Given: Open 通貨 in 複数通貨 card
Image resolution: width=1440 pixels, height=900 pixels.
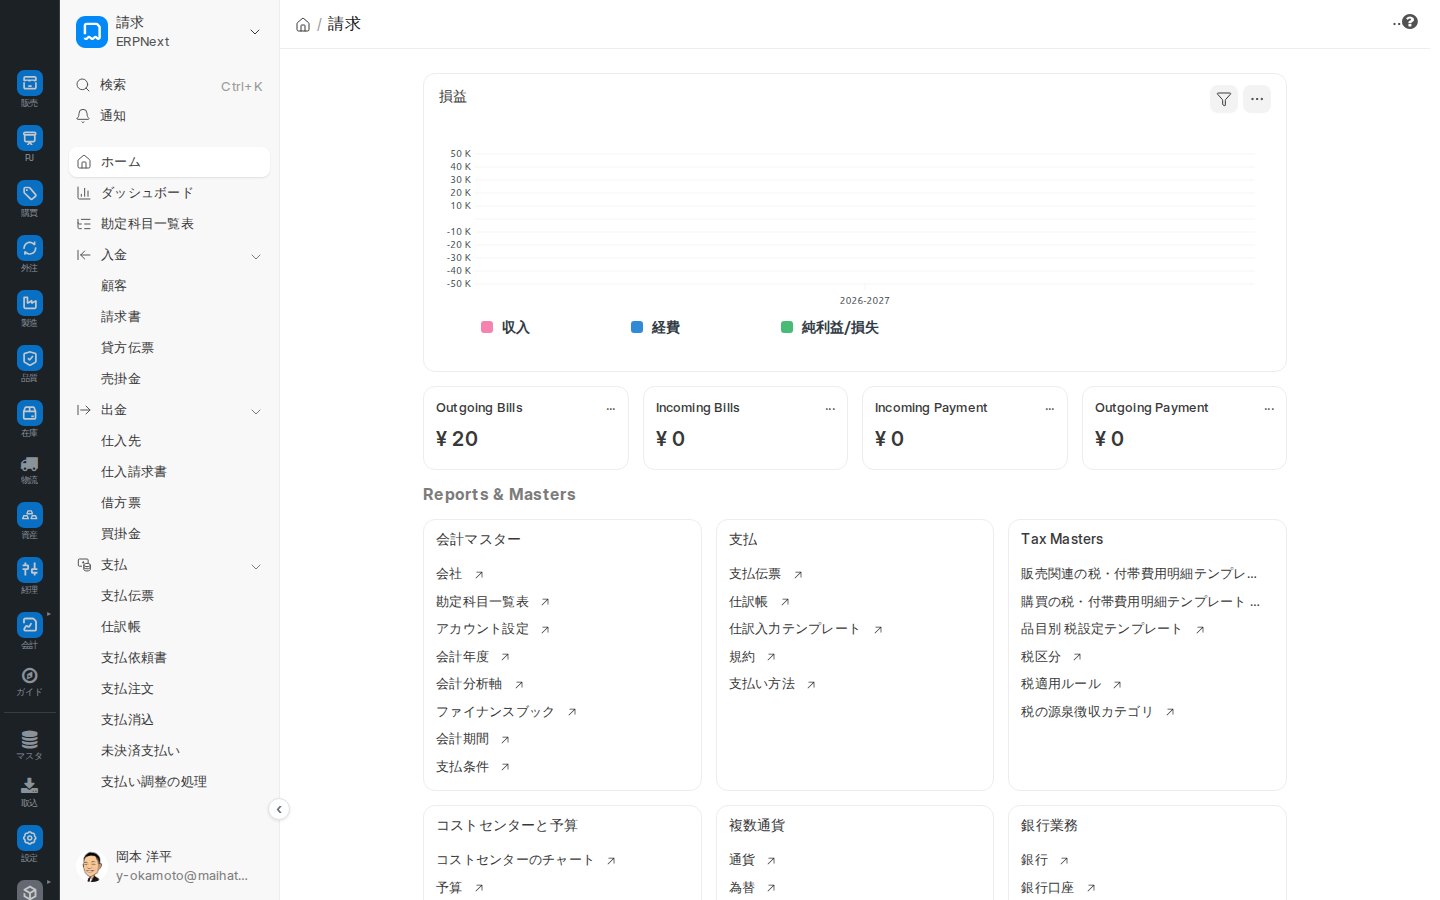Looking at the screenshot, I should (x=742, y=860).
